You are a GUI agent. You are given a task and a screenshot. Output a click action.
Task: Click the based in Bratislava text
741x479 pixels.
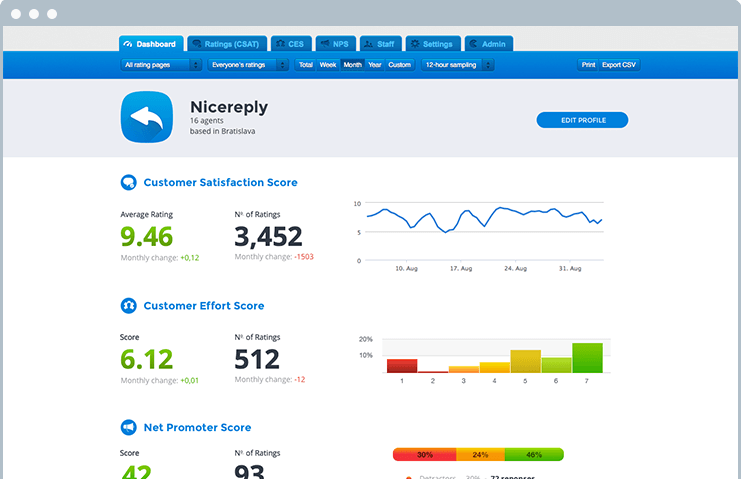tap(222, 131)
